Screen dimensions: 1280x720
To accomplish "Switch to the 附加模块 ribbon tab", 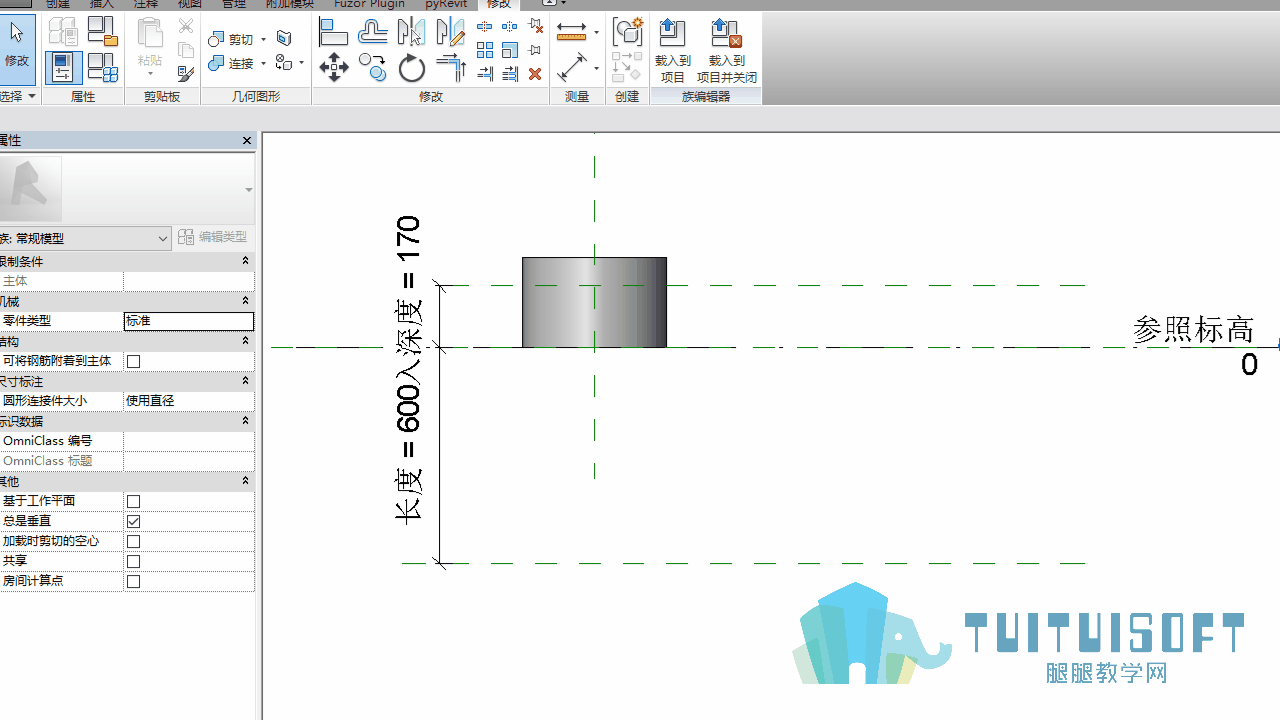I will 288,4.
